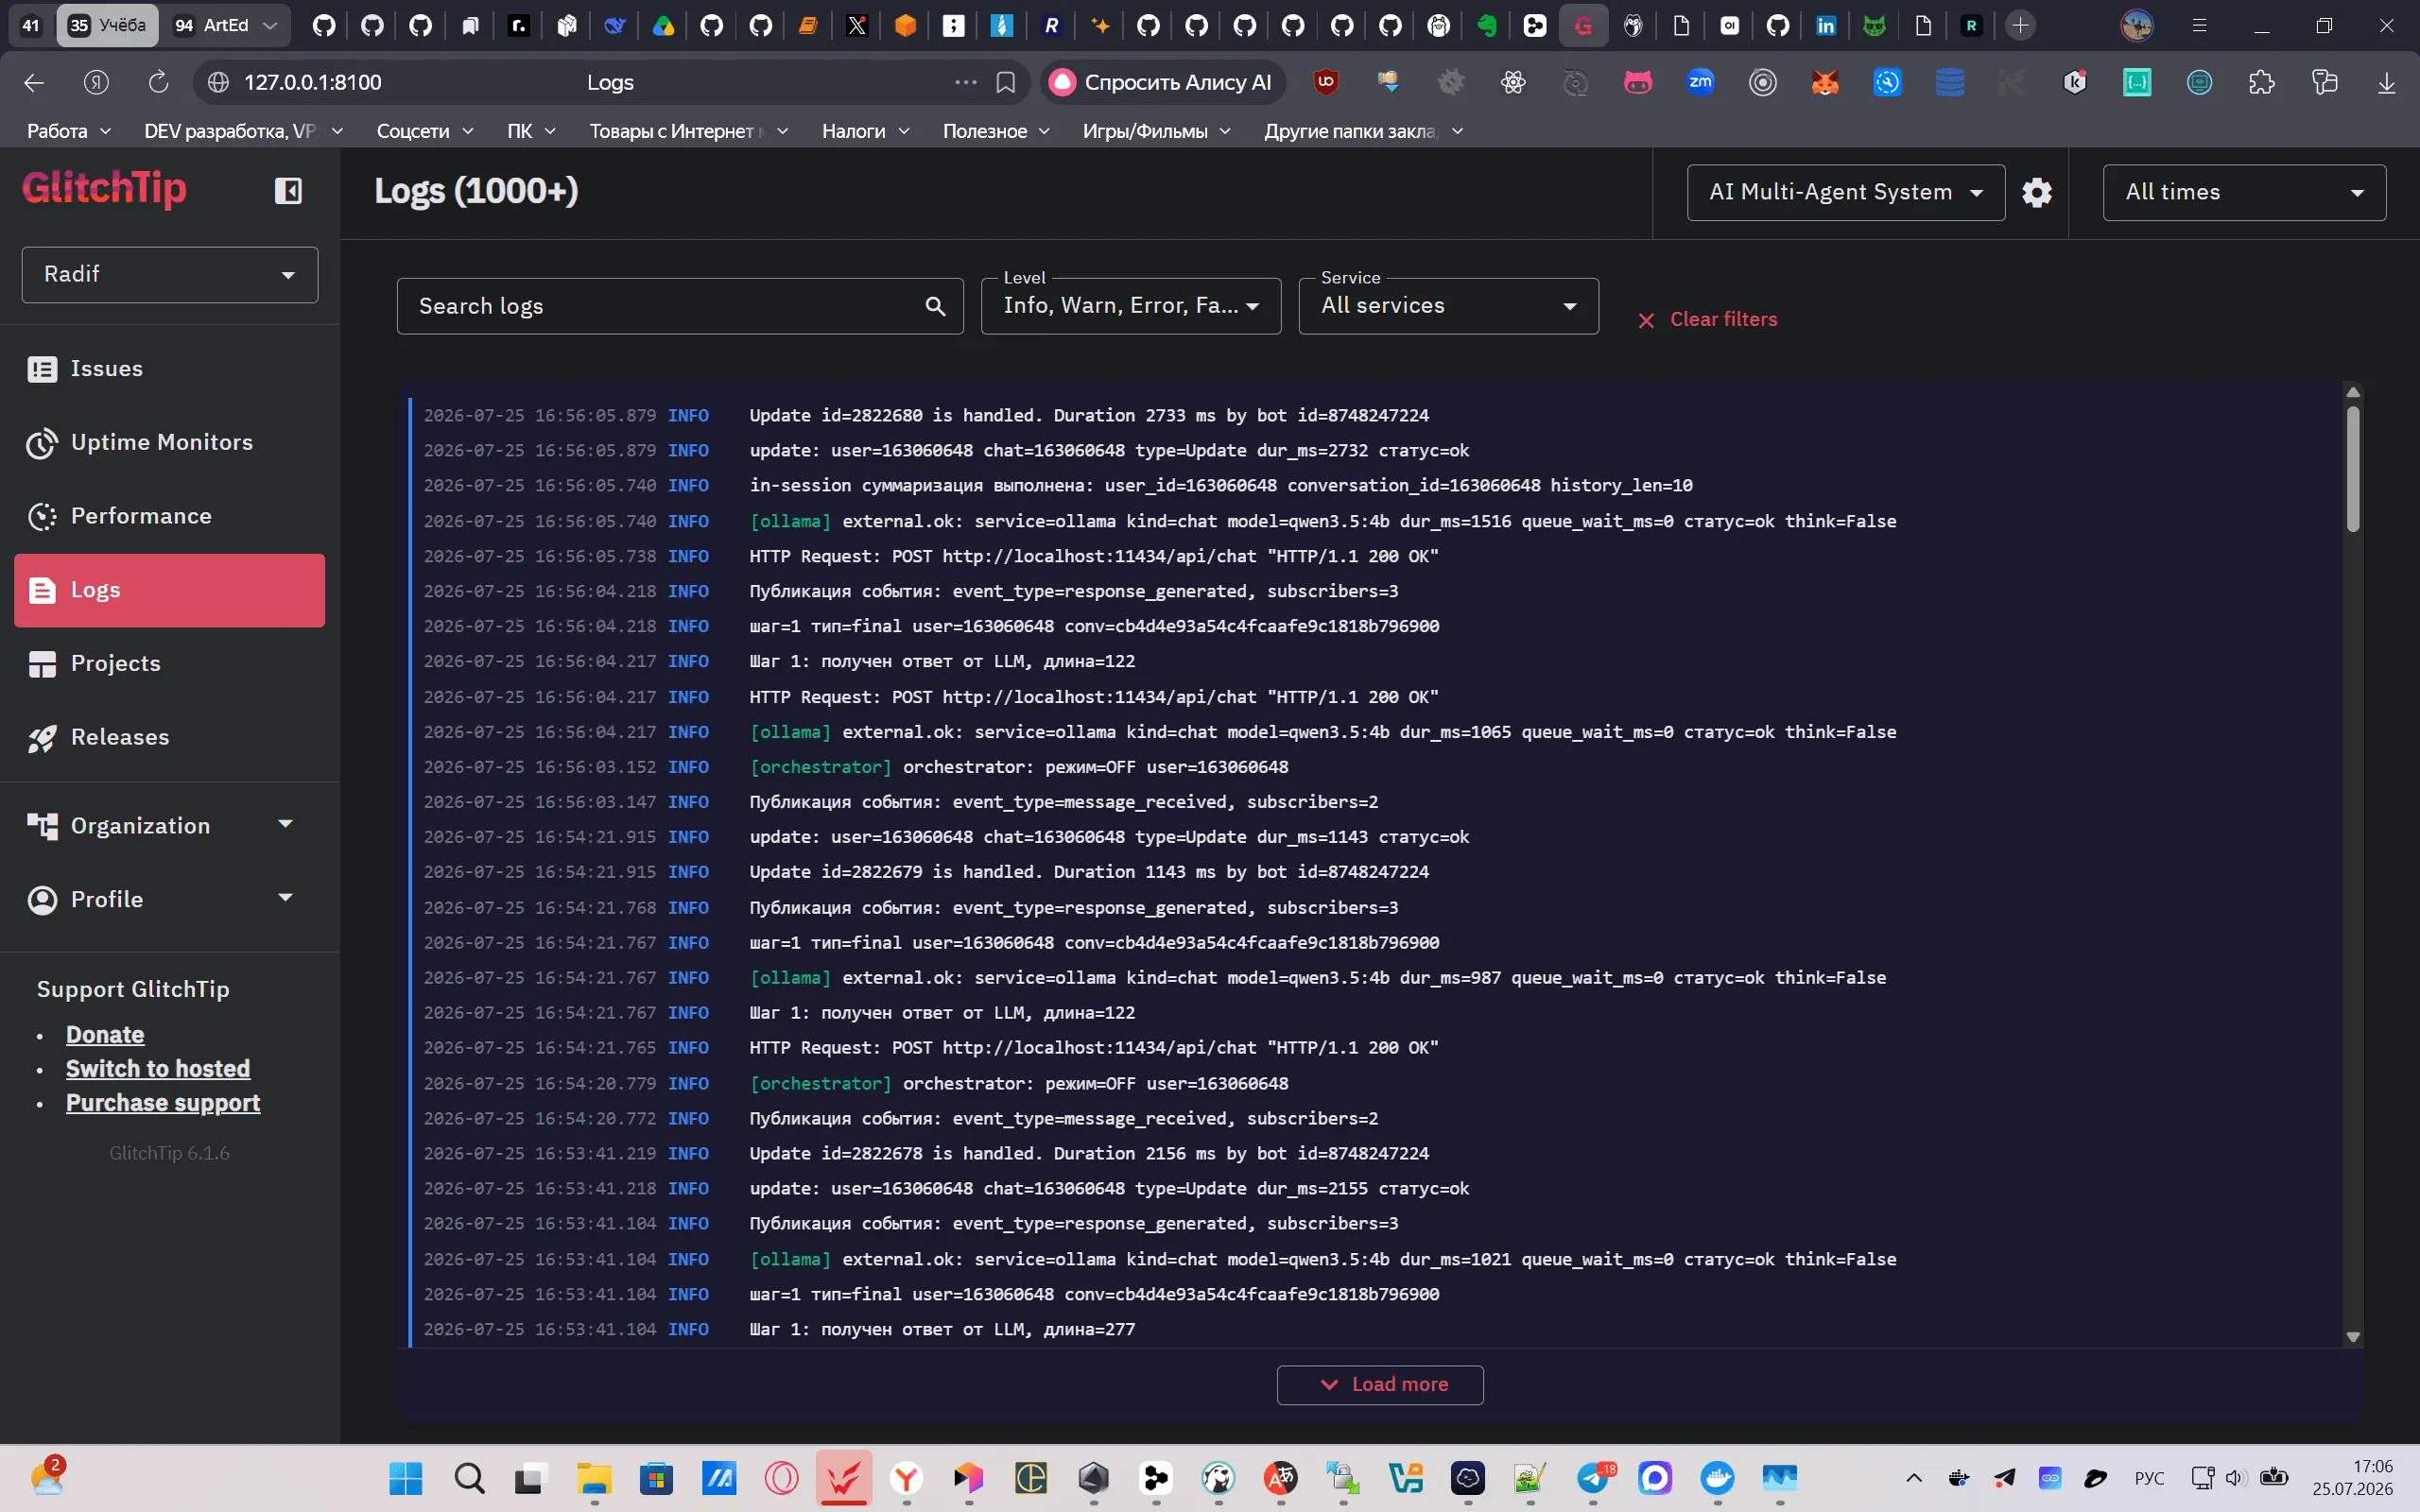Open Projects in the sidebar

(x=170, y=664)
